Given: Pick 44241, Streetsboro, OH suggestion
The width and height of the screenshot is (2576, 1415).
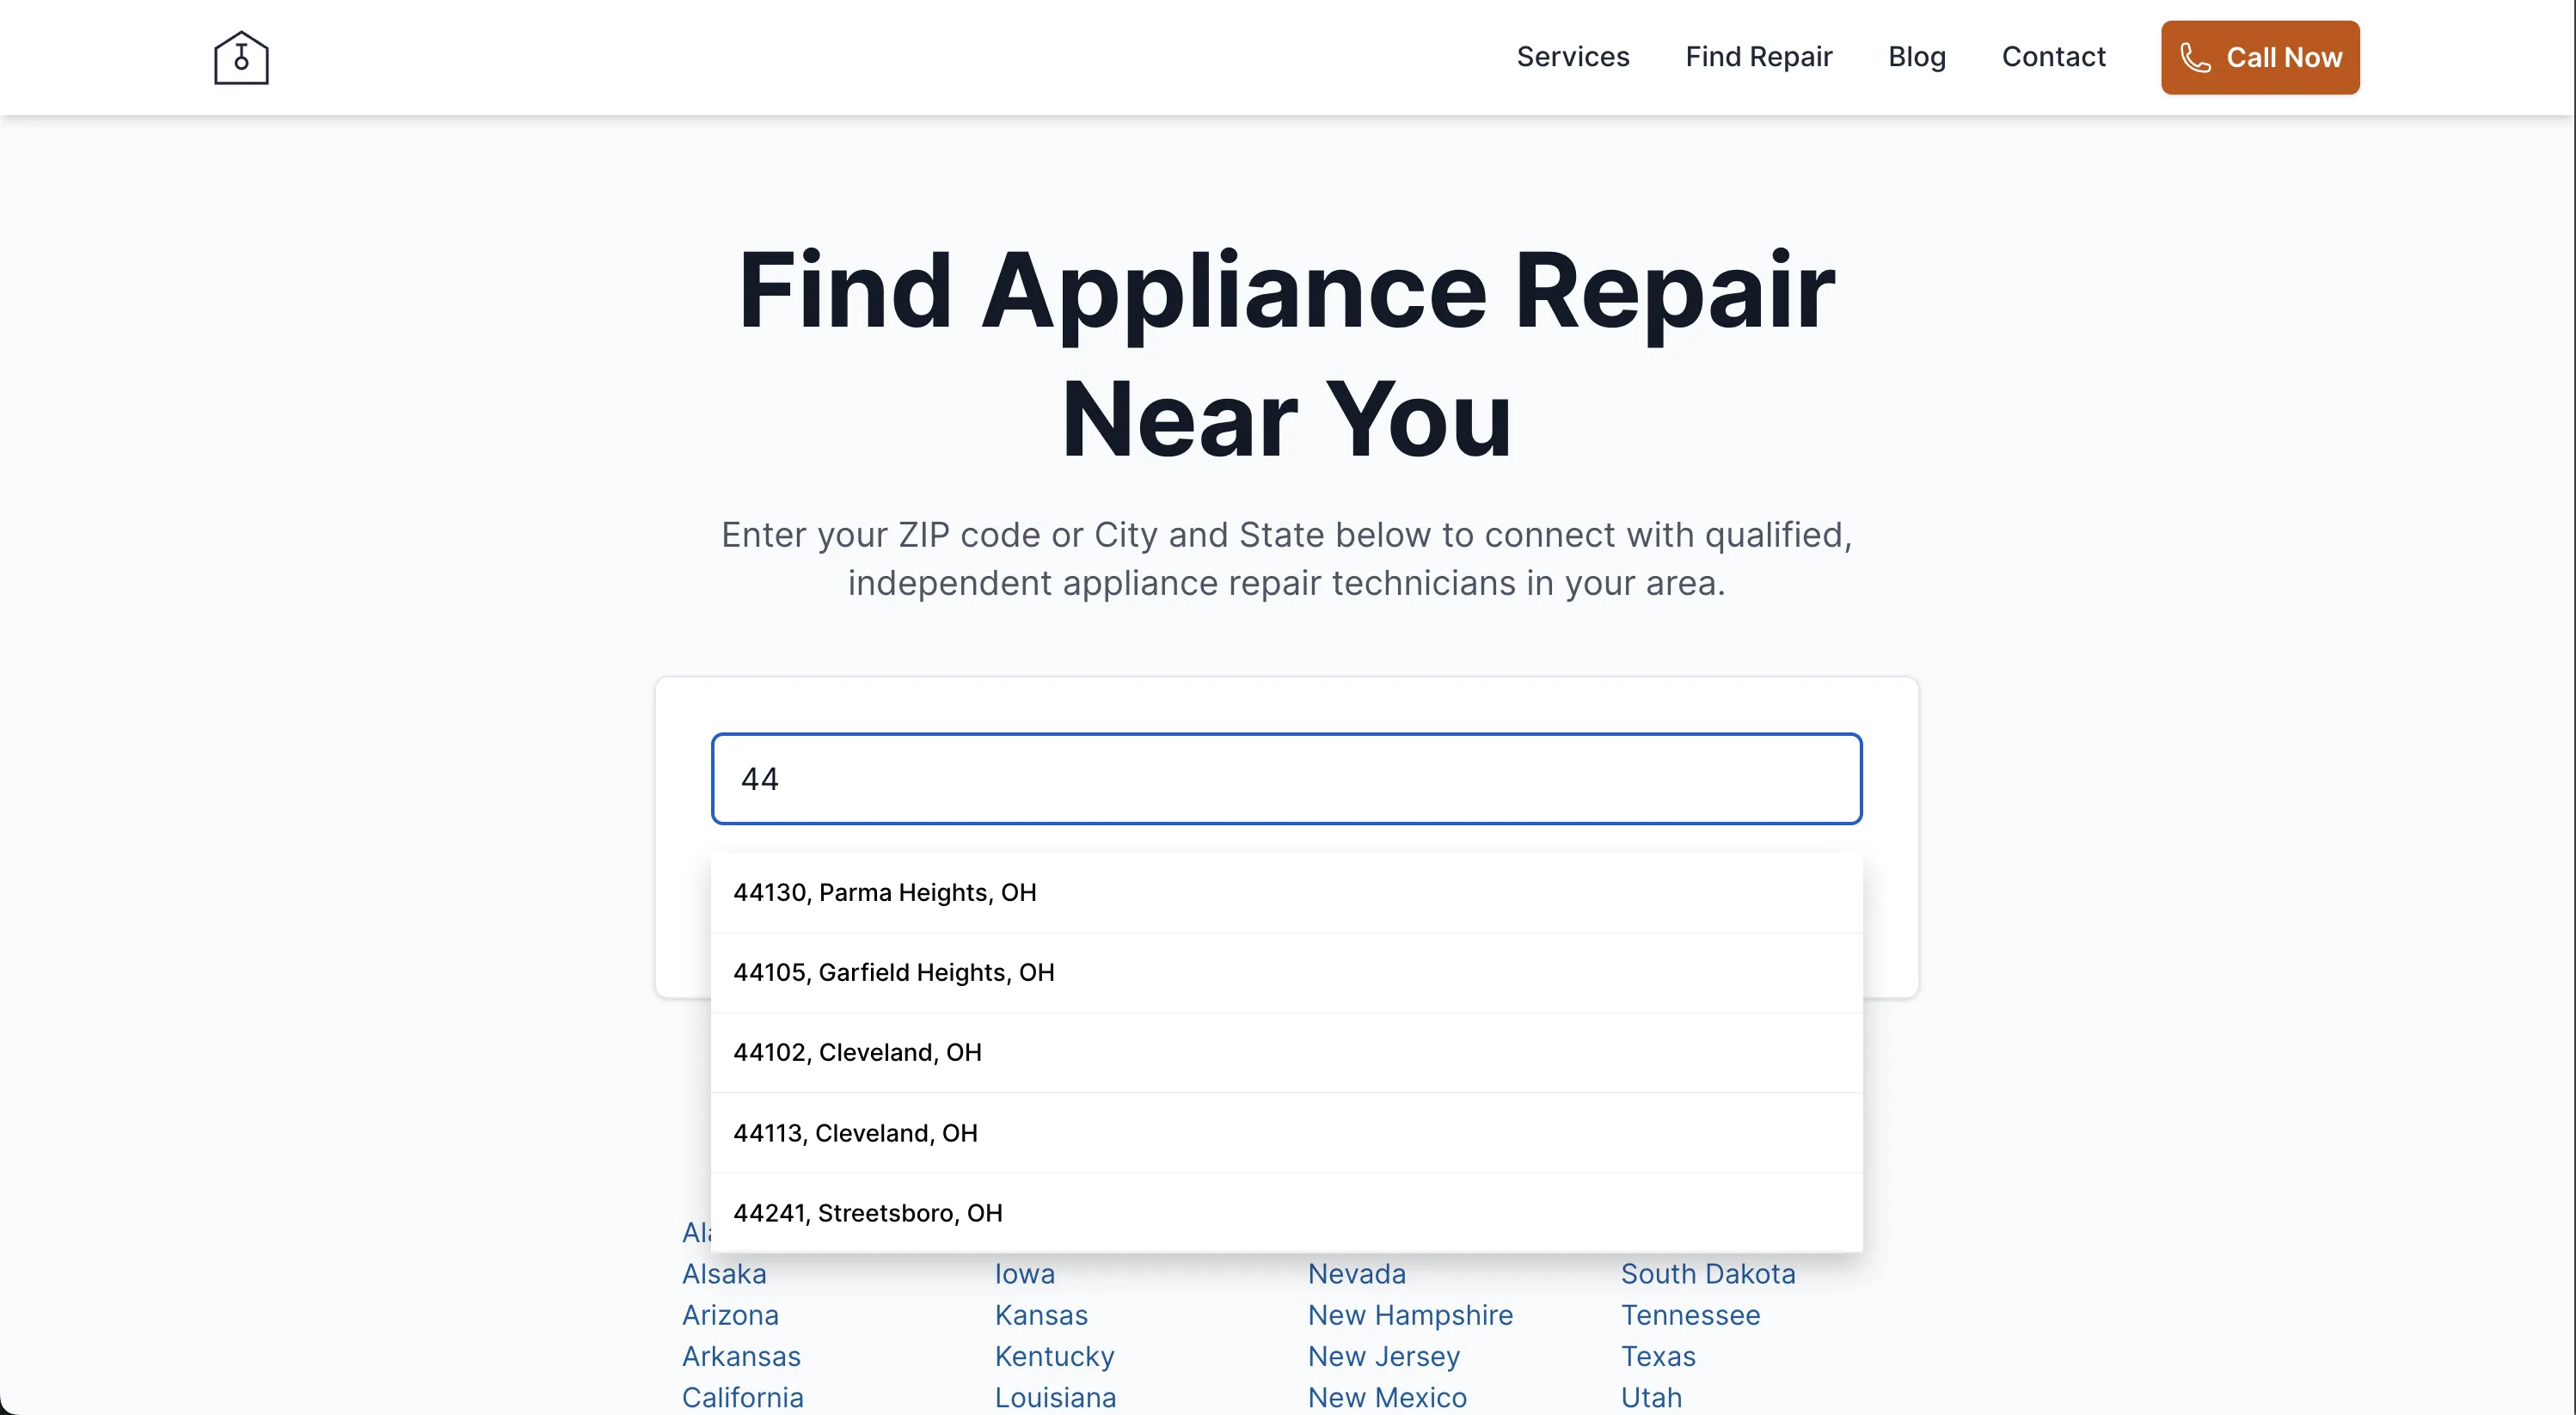Looking at the screenshot, I should (x=1286, y=1212).
